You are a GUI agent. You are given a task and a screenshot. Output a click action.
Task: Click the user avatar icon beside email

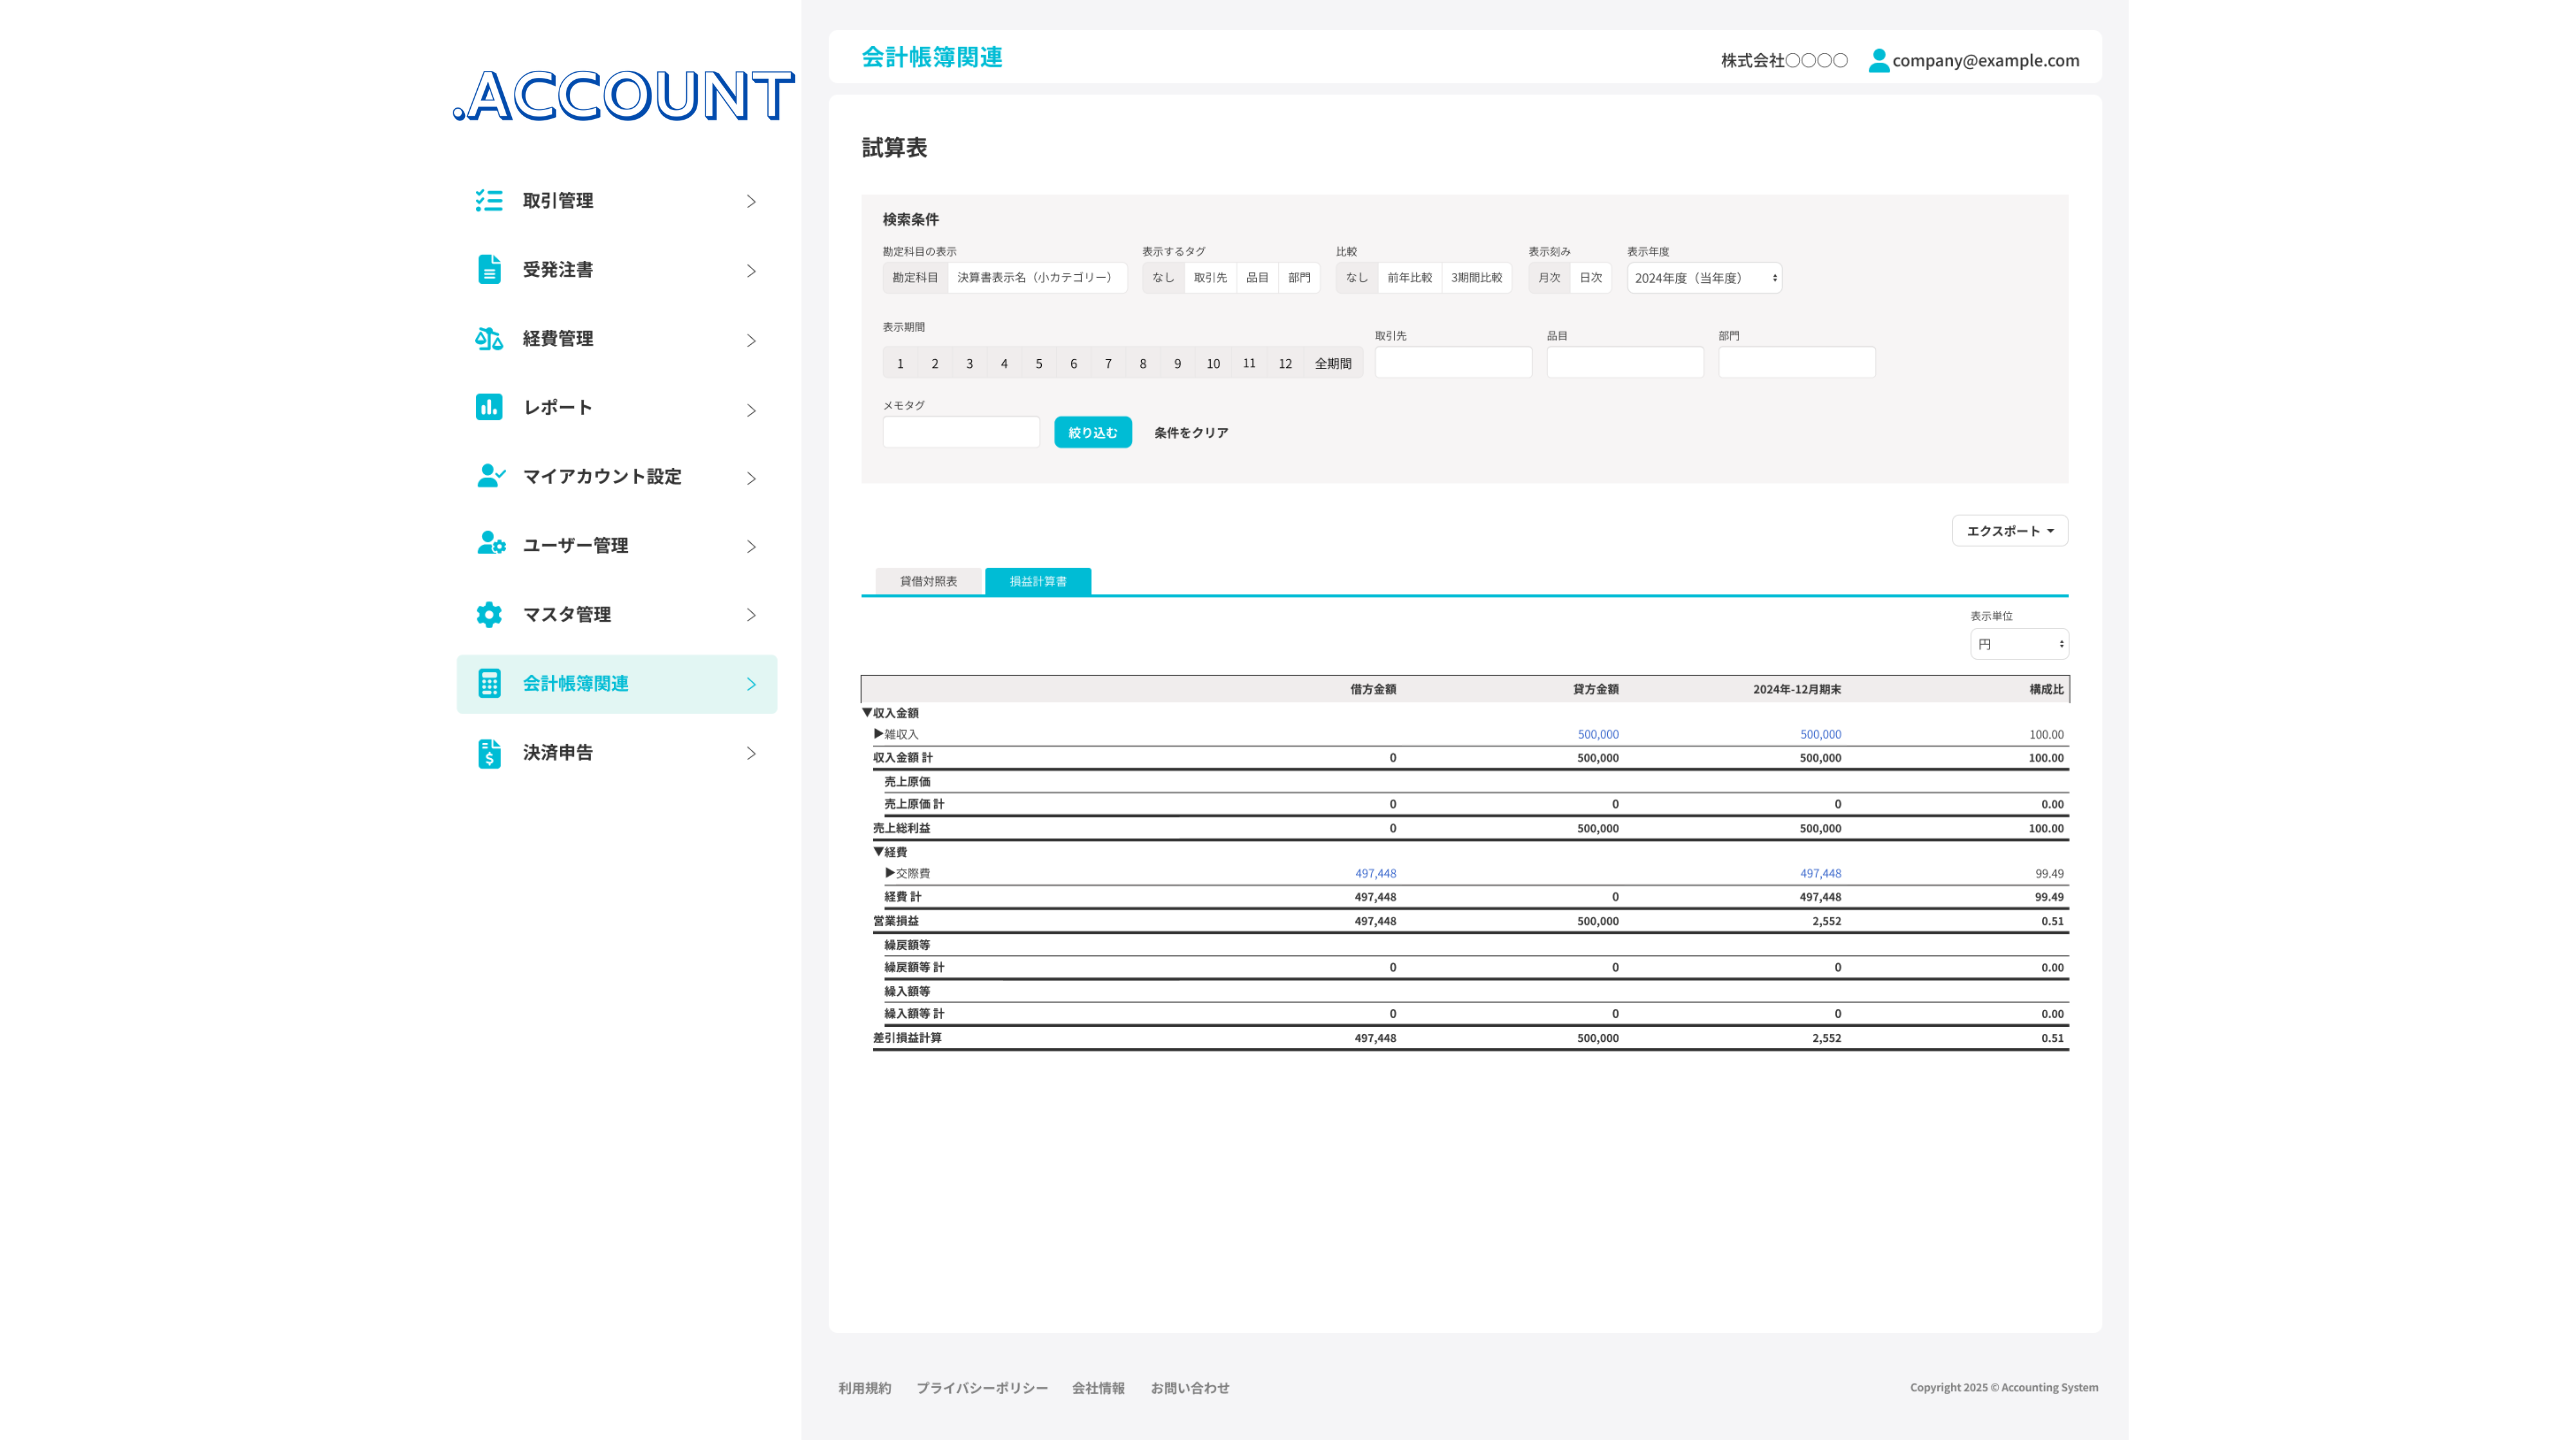[x=1878, y=61]
